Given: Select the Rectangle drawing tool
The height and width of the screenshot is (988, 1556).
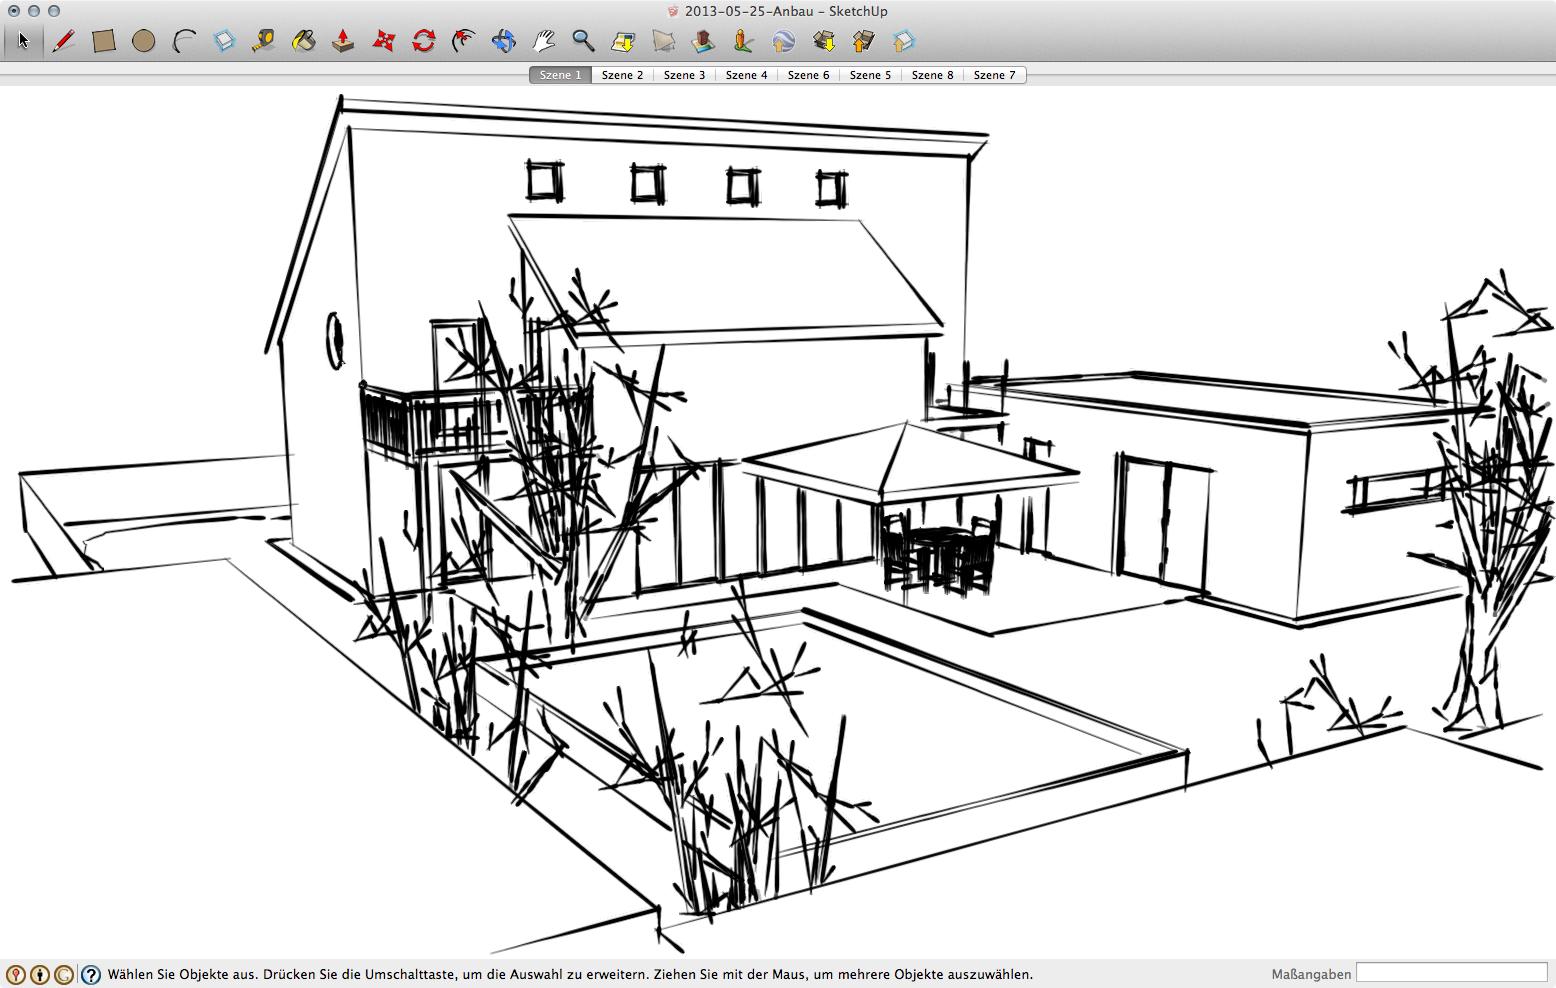Looking at the screenshot, I should click(x=104, y=41).
